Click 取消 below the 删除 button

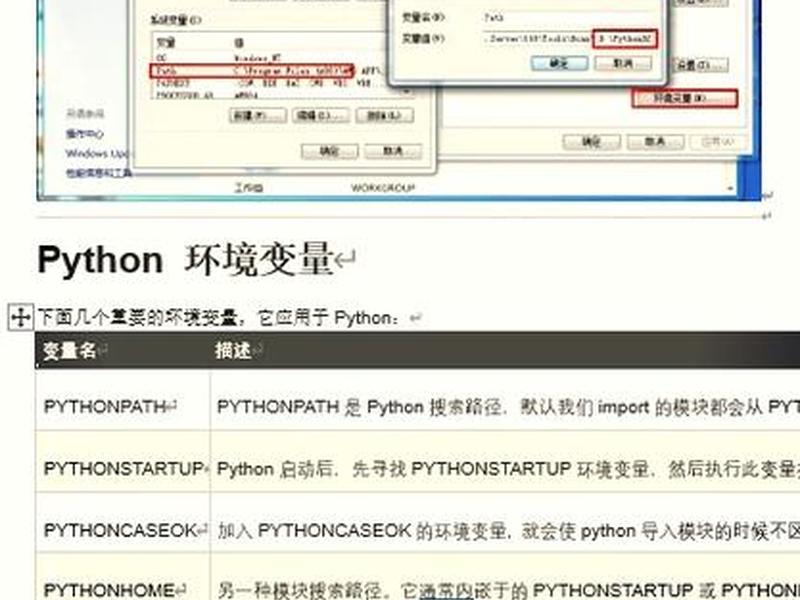pos(393,151)
